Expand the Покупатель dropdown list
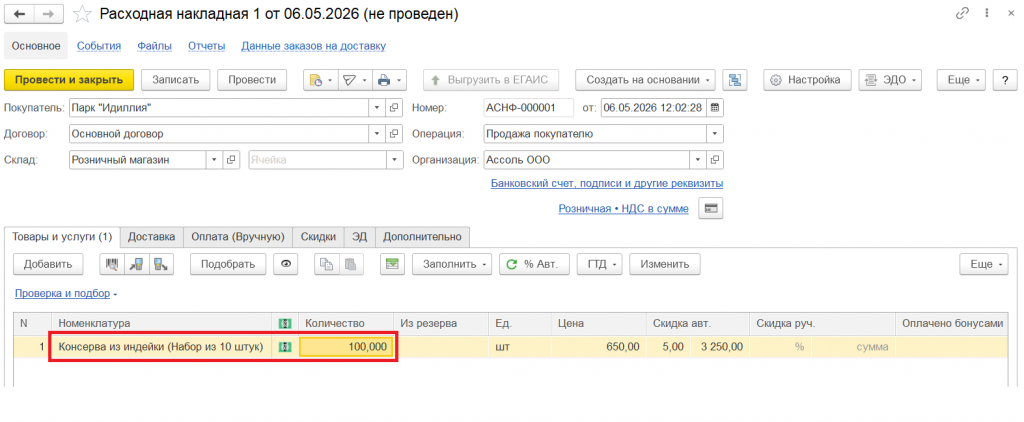This screenshot has height=422, width=1024. (x=377, y=108)
